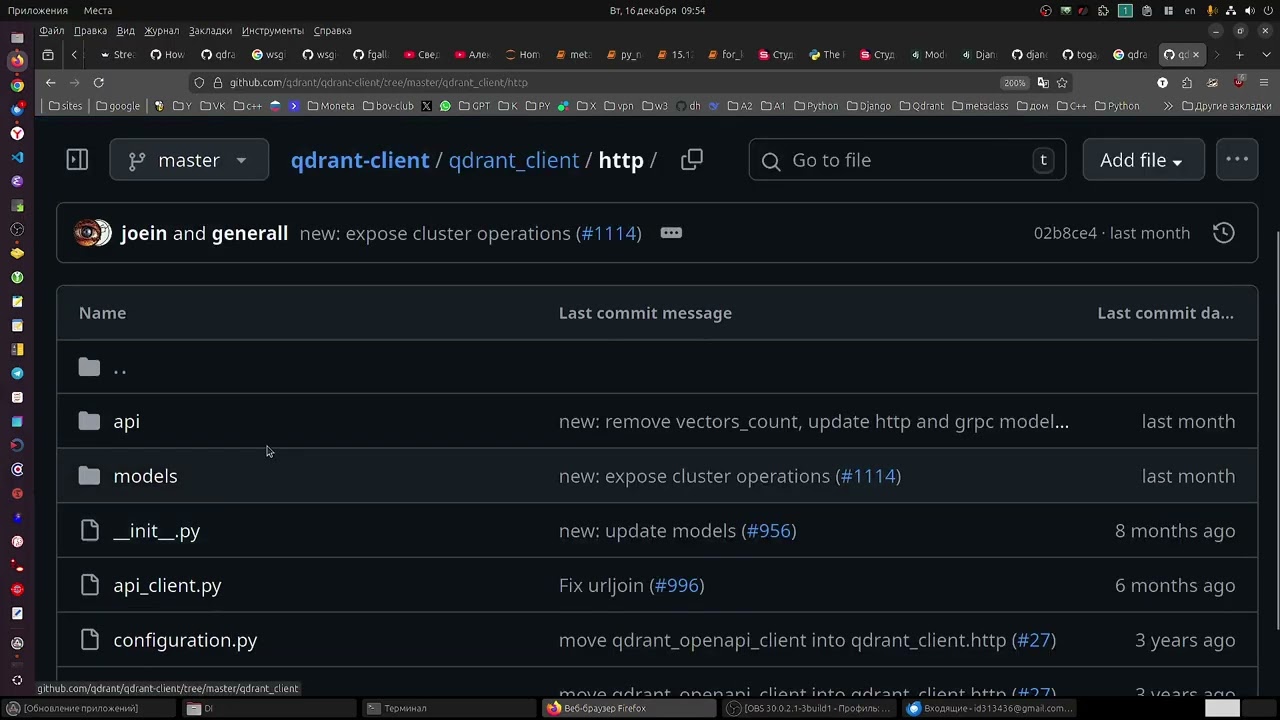Open the Правка menu

click(x=90, y=31)
